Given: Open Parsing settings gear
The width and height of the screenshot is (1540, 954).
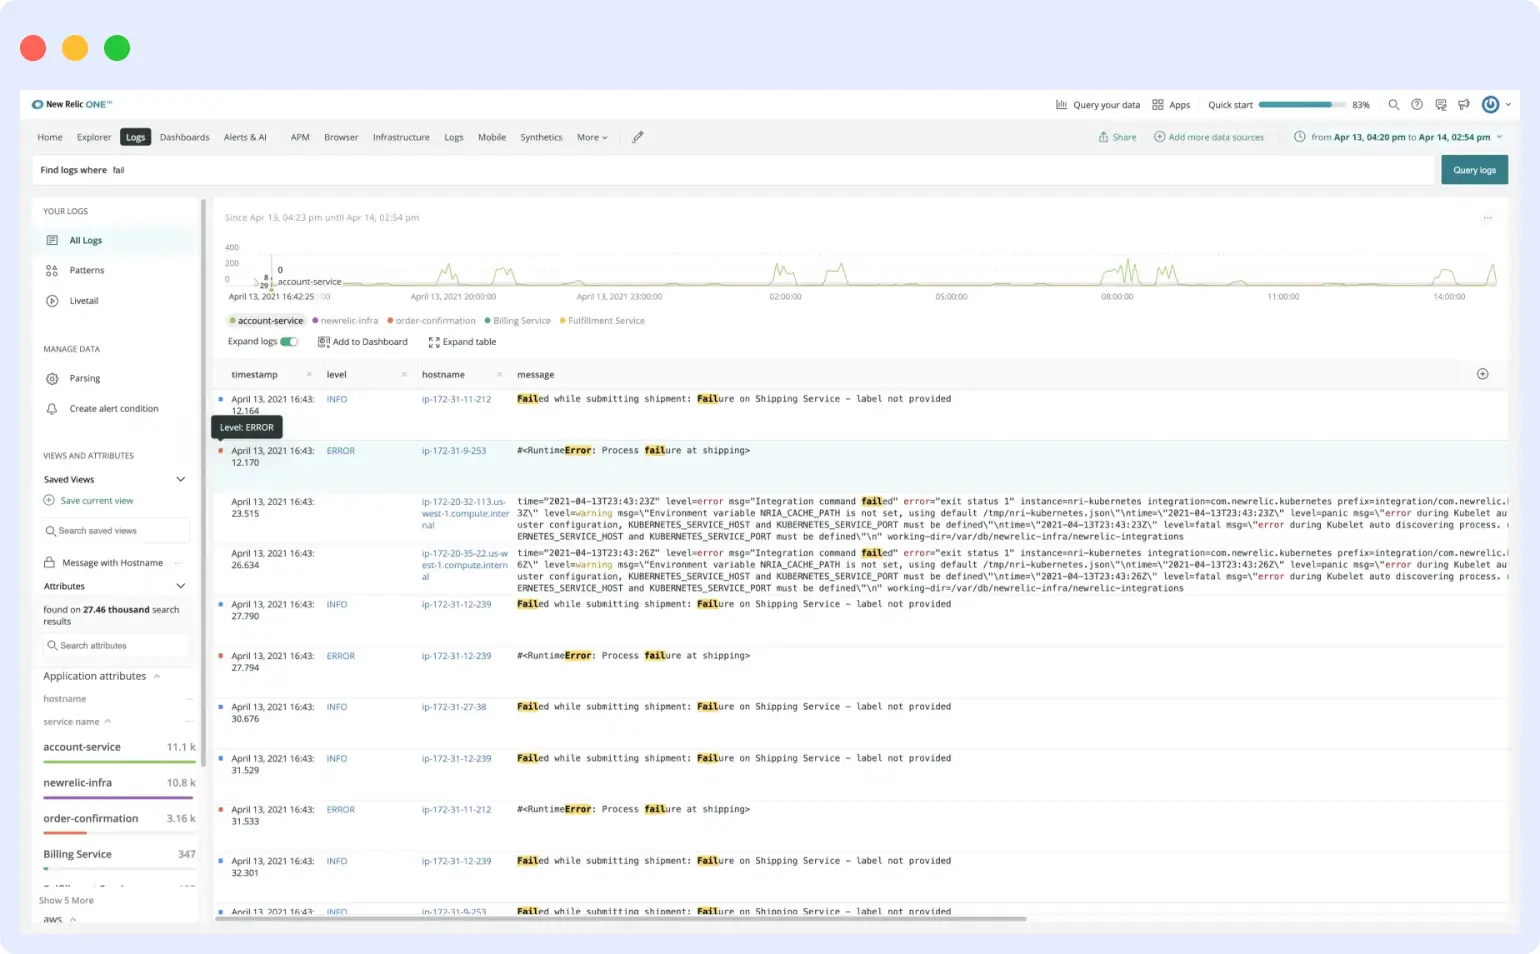Looking at the screenshot, I should click(52, 379).
